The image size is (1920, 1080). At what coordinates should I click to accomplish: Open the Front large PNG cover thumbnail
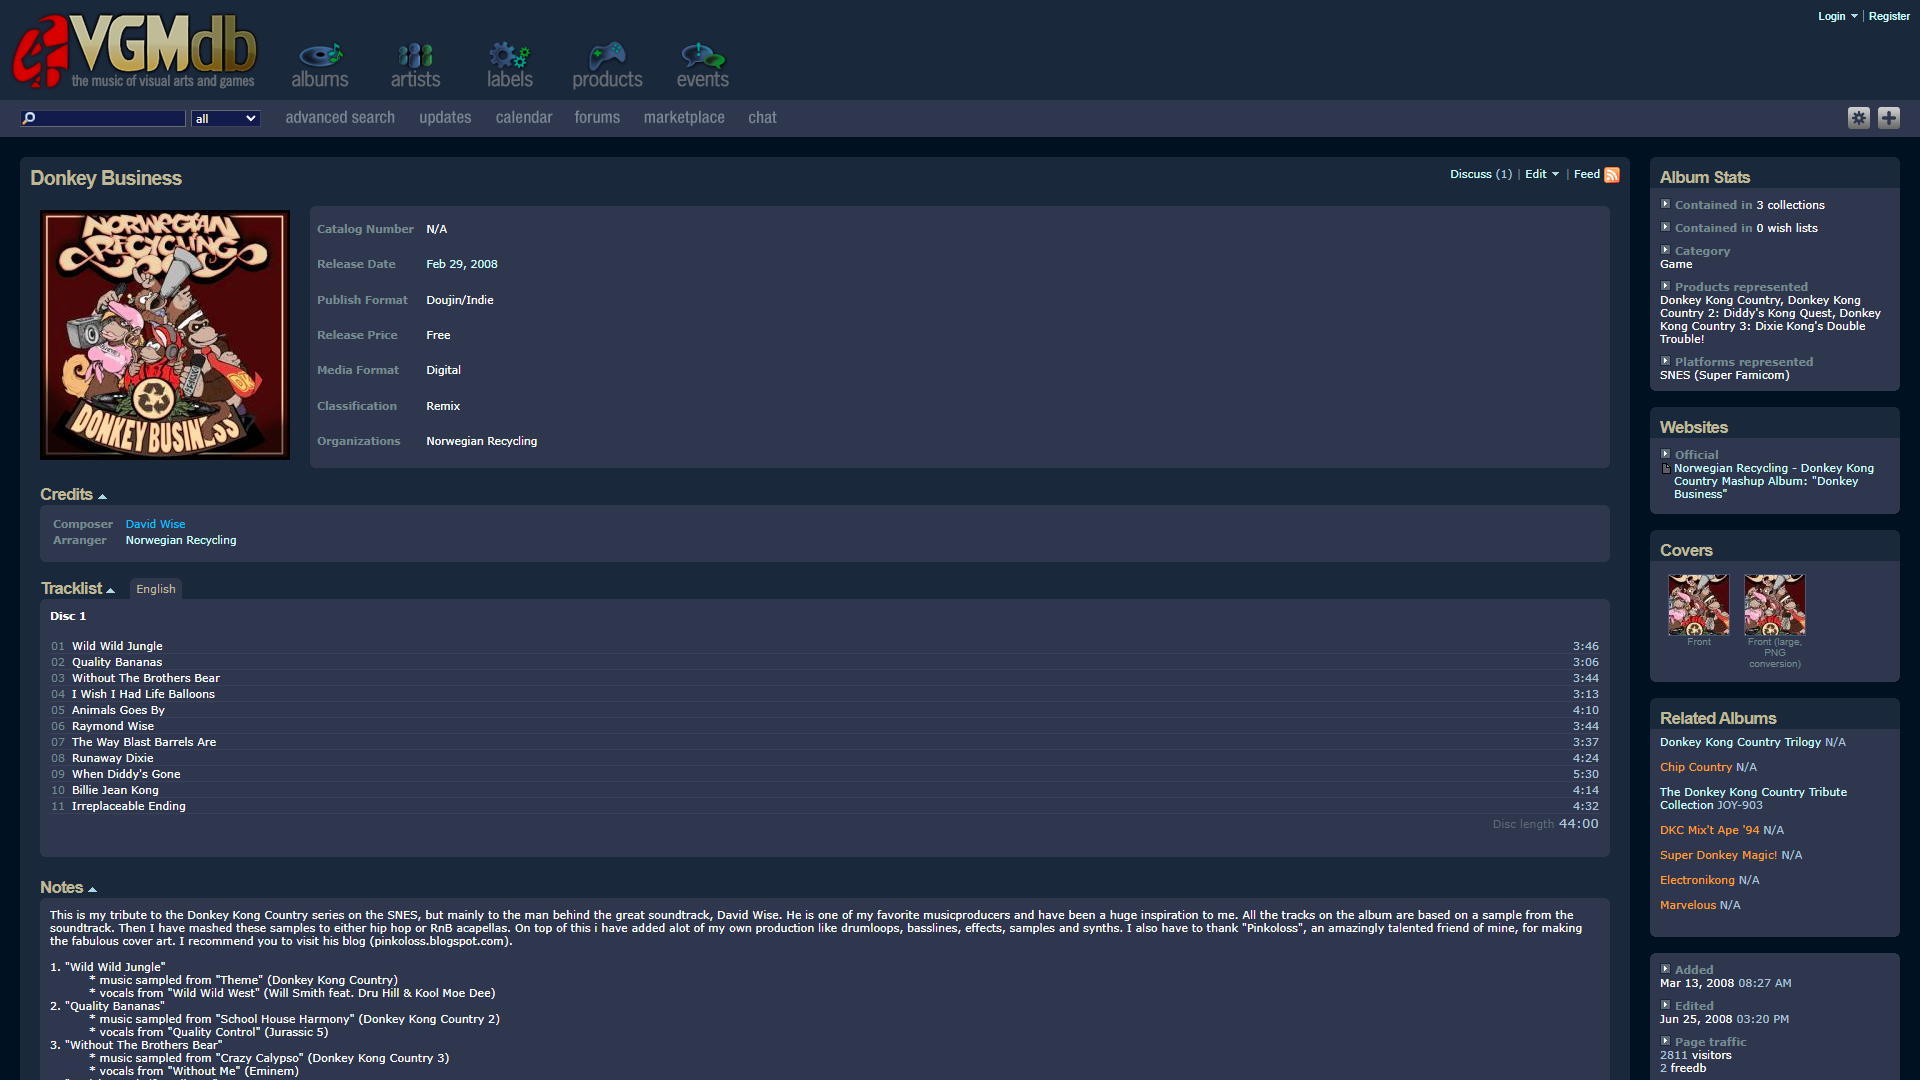click(1774, 605)
